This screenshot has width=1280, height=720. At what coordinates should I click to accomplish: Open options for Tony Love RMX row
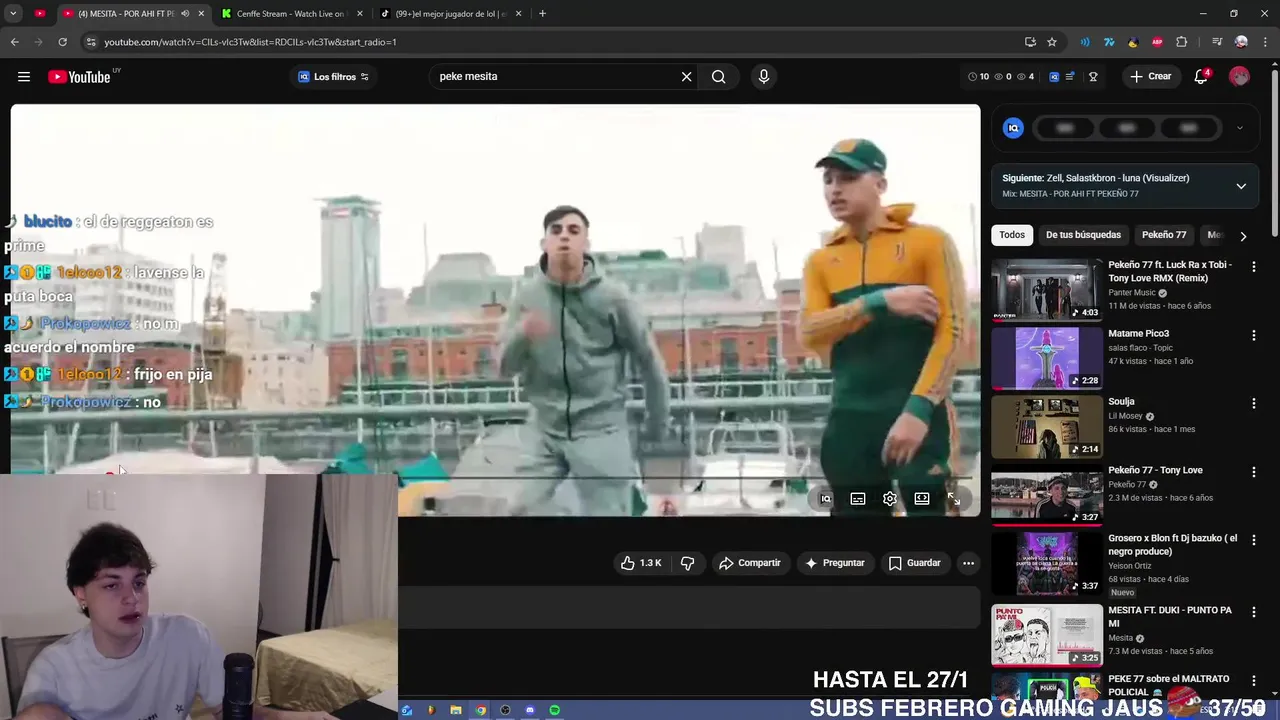coord(1253,267)
